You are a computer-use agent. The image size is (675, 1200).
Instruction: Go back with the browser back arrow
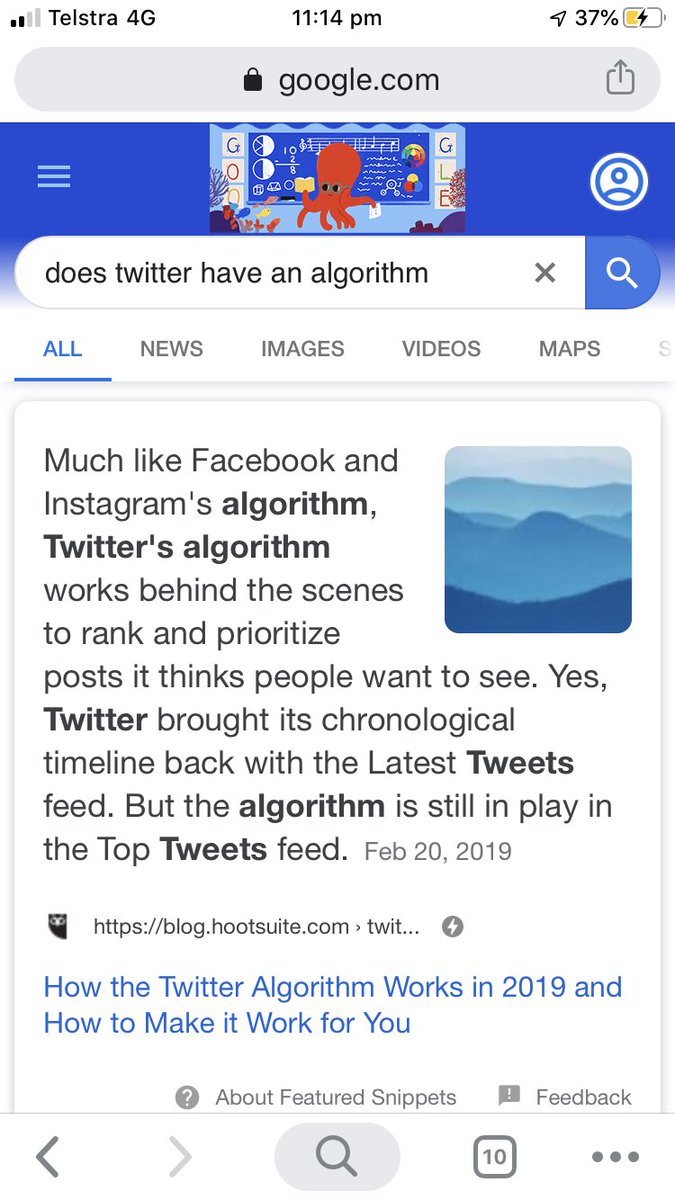coord(47,1157)
